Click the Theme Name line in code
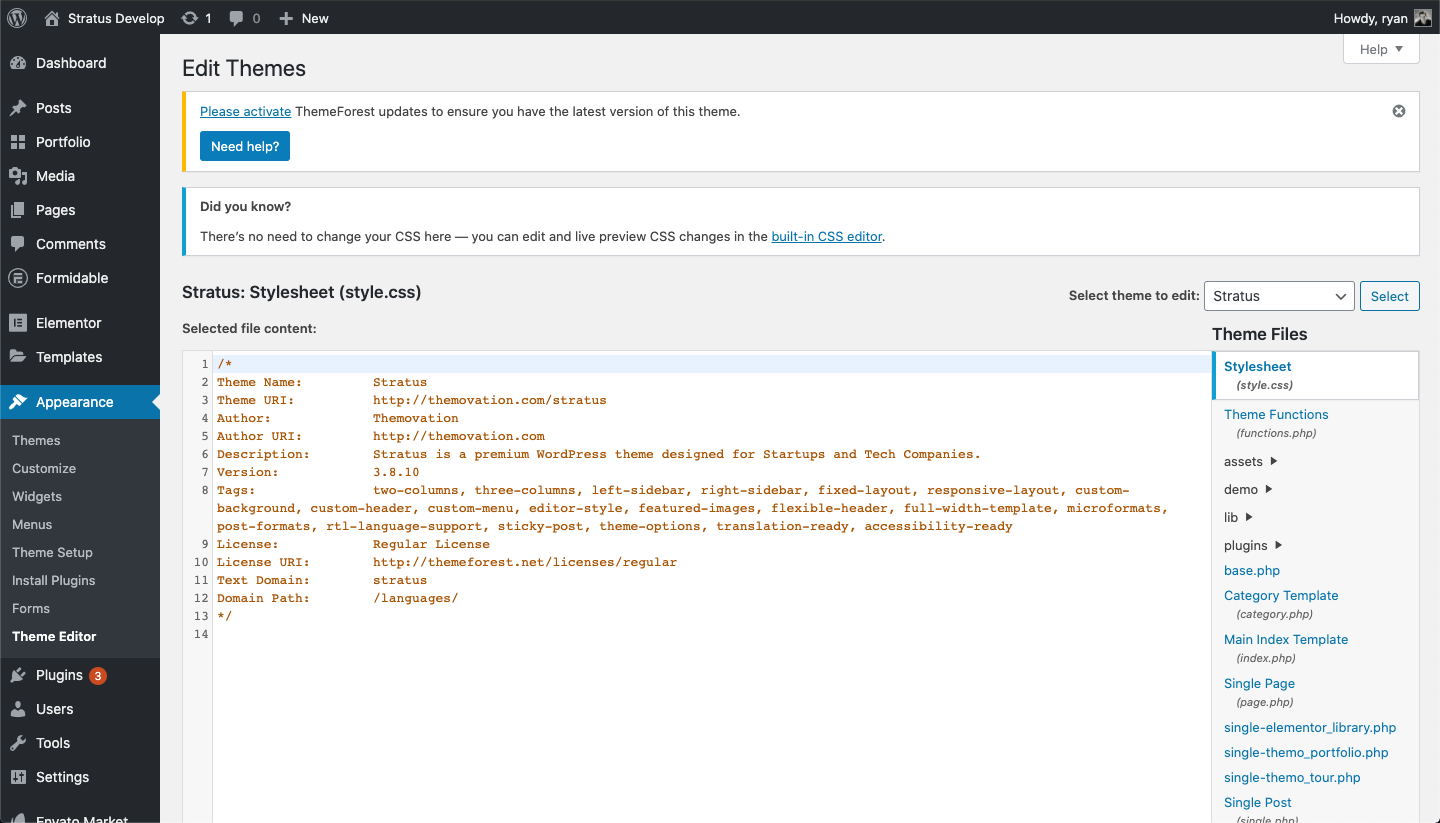 coord(322,382)
